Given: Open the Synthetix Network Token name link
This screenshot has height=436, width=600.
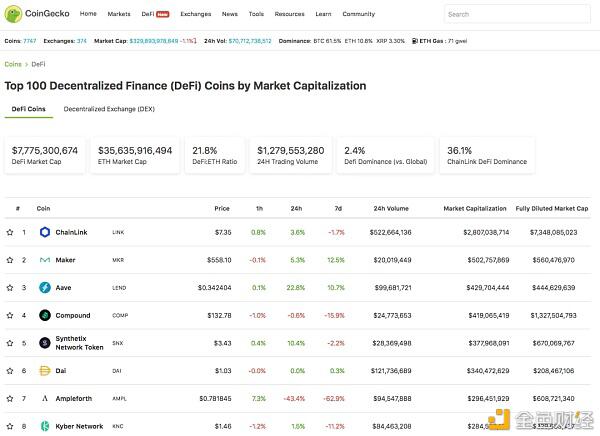Looking at the screenshot, I should 79,343.
